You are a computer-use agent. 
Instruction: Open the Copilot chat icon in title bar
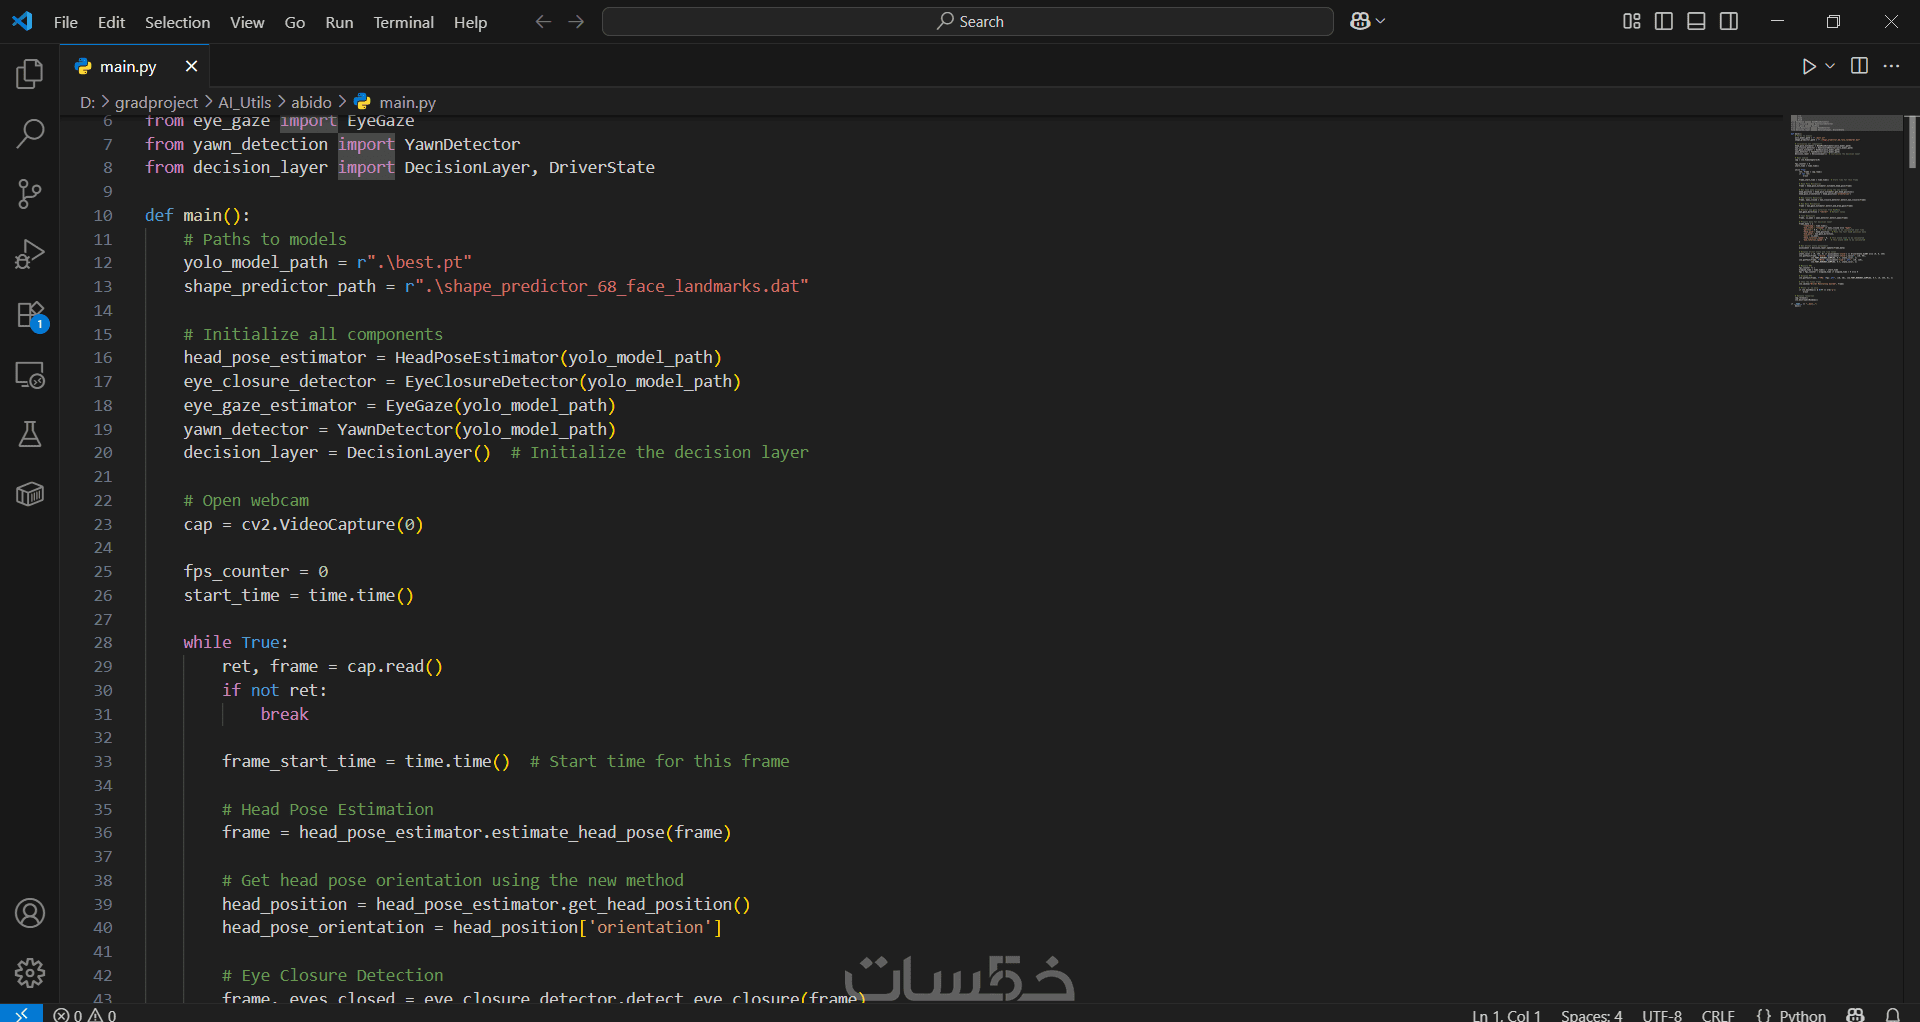(x=1360, y=21)
